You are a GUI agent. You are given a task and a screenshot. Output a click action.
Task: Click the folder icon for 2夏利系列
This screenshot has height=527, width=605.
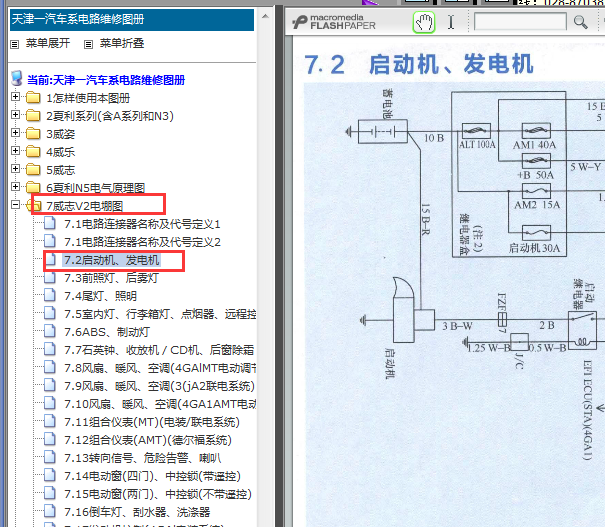pyautogui.click(x=33, y=115)
